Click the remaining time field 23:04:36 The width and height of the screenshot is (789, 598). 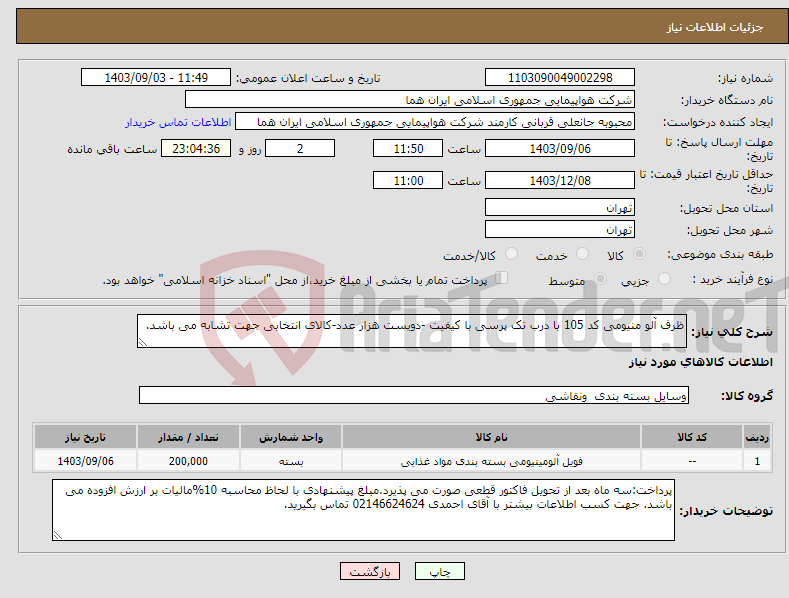pyautogui.click(x=196, y=148)
